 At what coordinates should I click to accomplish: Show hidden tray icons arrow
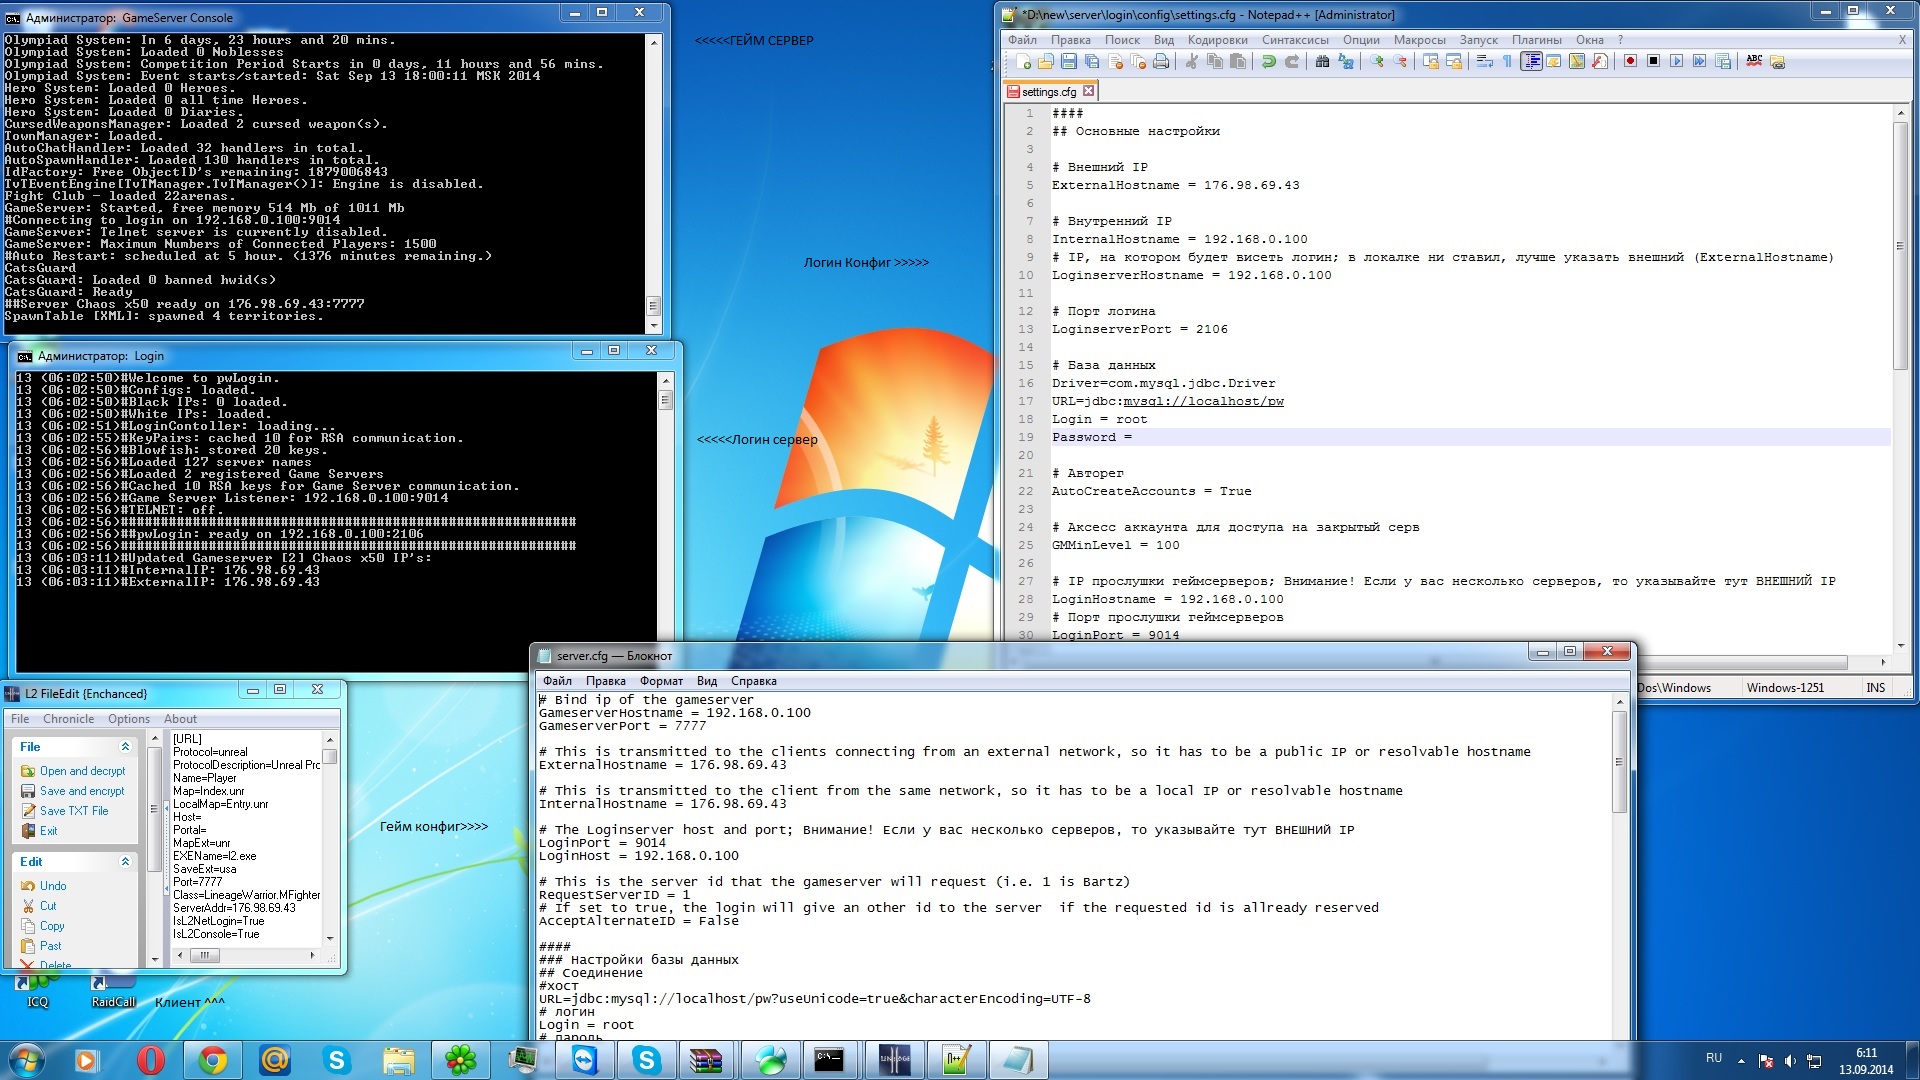[1741, 1060]
